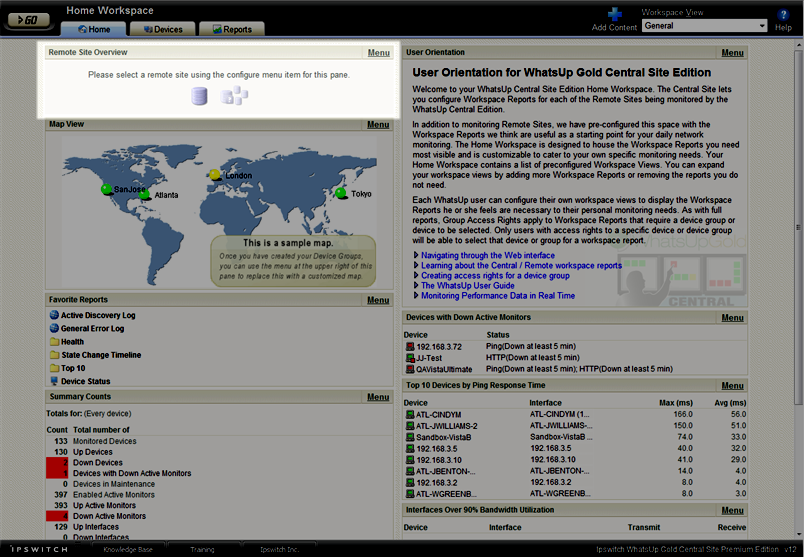Select the London yellow map marker

[x=215, y=175]
